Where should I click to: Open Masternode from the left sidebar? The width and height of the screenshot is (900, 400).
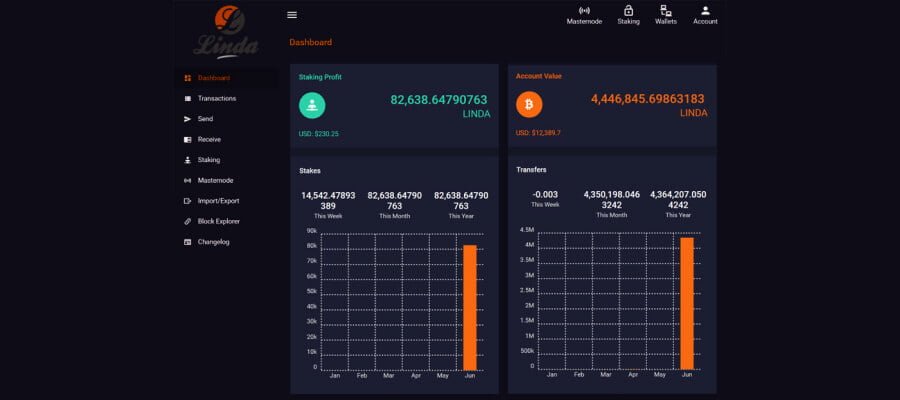[215, 180]
